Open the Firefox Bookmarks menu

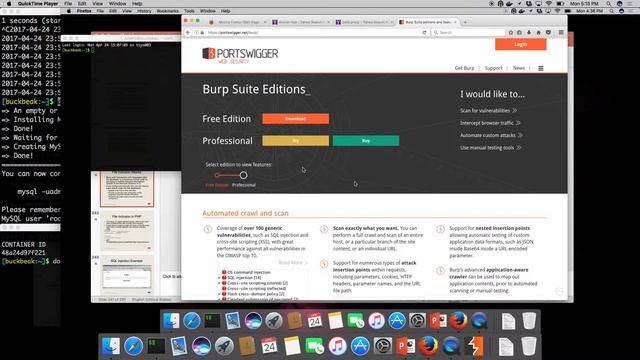coord(168,11)
